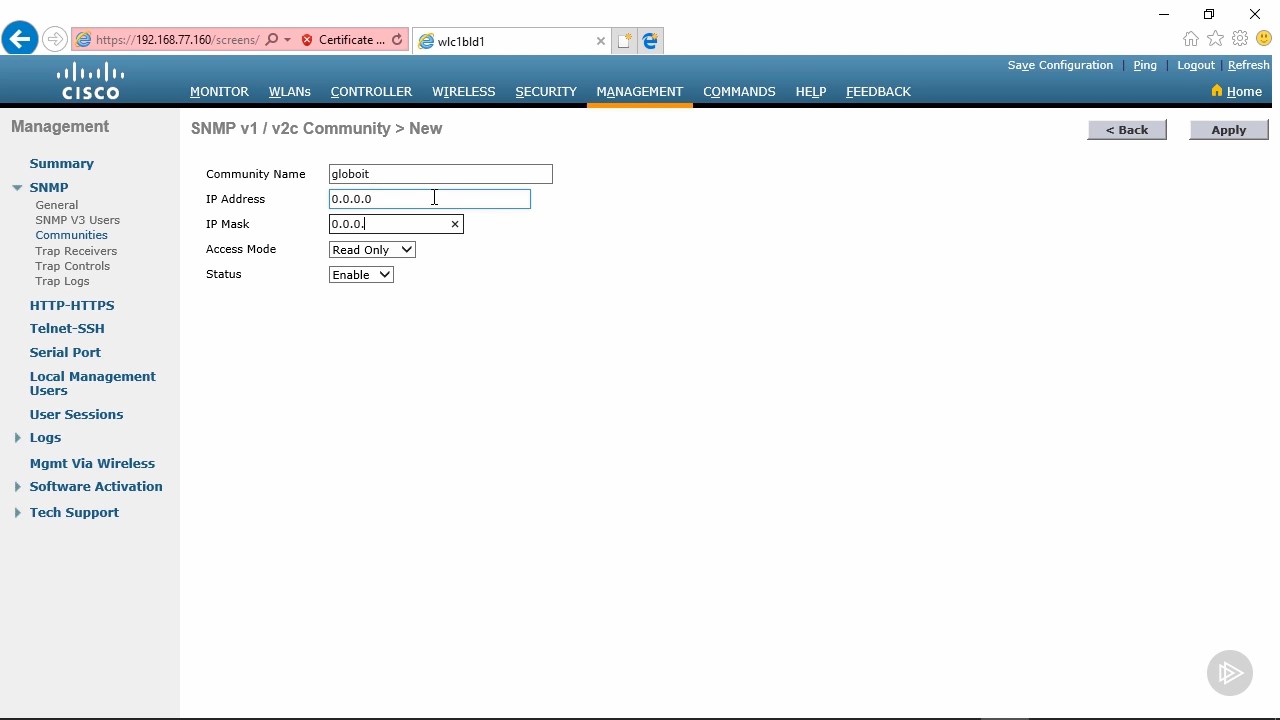Open Trap Receivers page
The image size is (1280, 720).
(x=76, y=251)
